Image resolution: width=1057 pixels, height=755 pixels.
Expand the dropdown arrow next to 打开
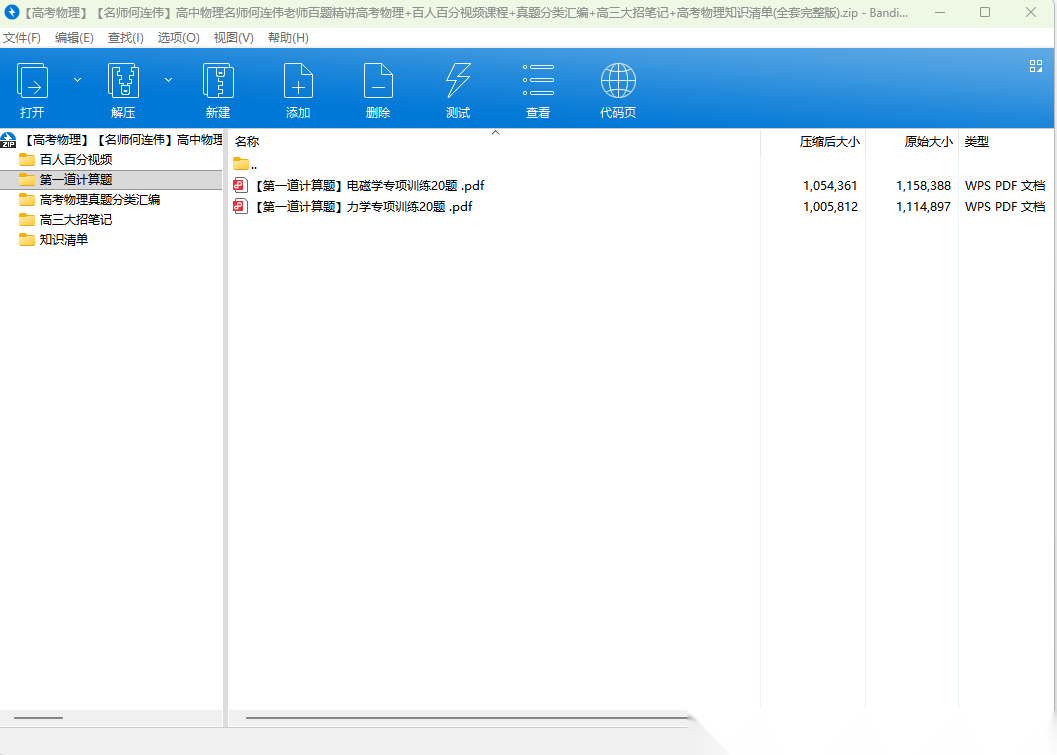click(77, 79)
